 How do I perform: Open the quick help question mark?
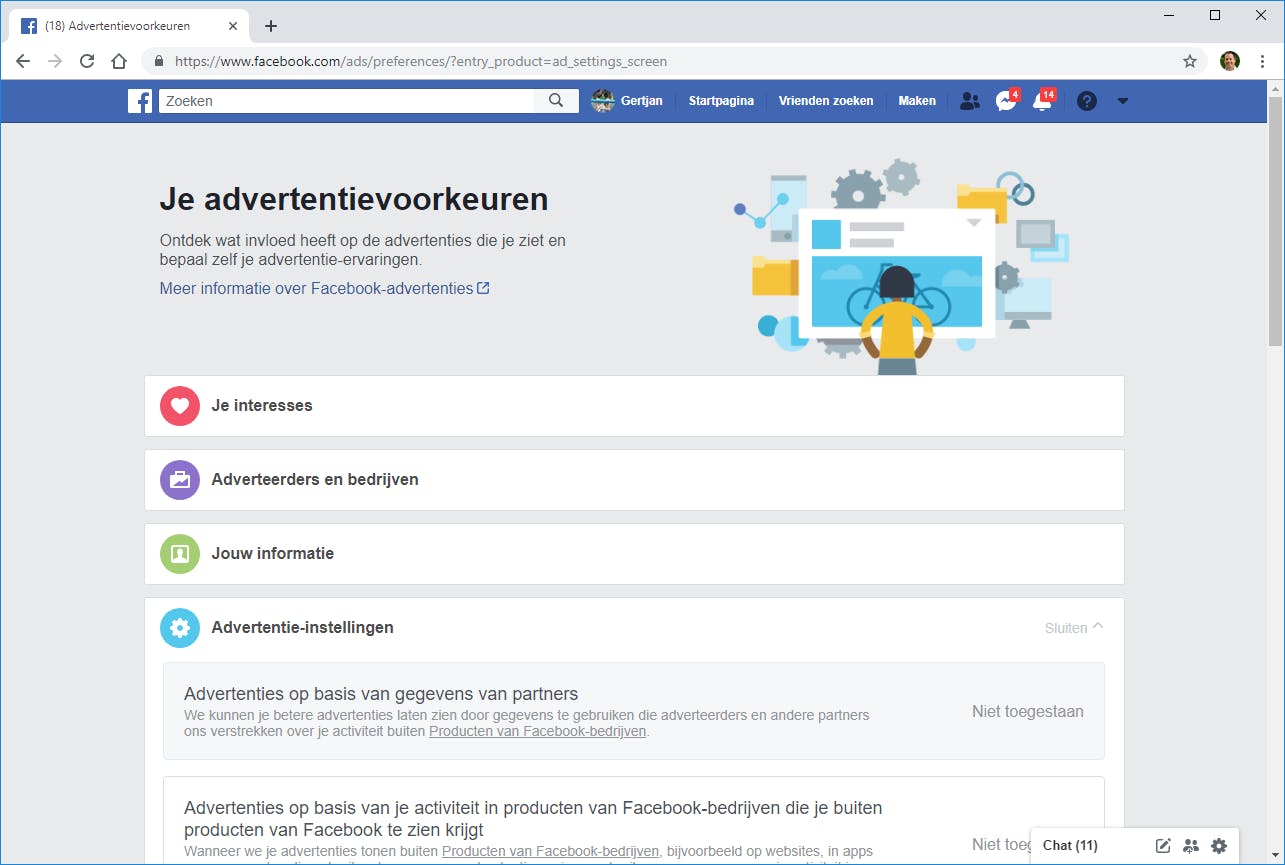point(1087,101)
